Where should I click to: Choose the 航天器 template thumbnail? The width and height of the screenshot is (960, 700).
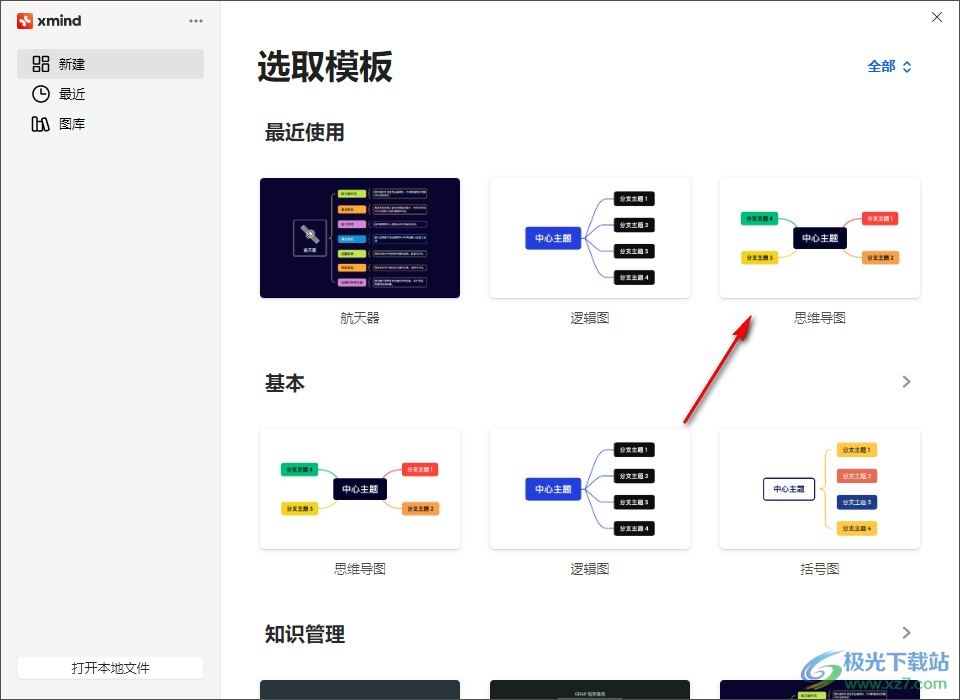click(360, 238)
